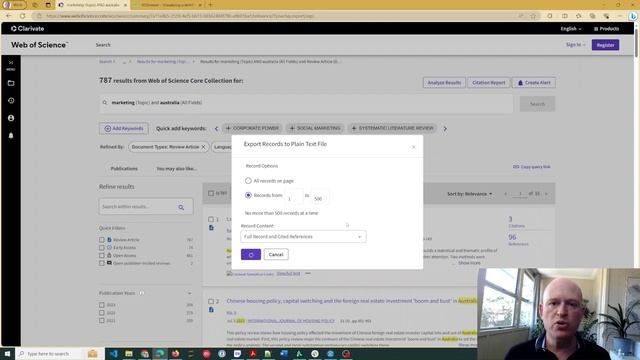Check the first Publication Years checkbox
The height and width of the screenshot is (360, 640).
102,305
